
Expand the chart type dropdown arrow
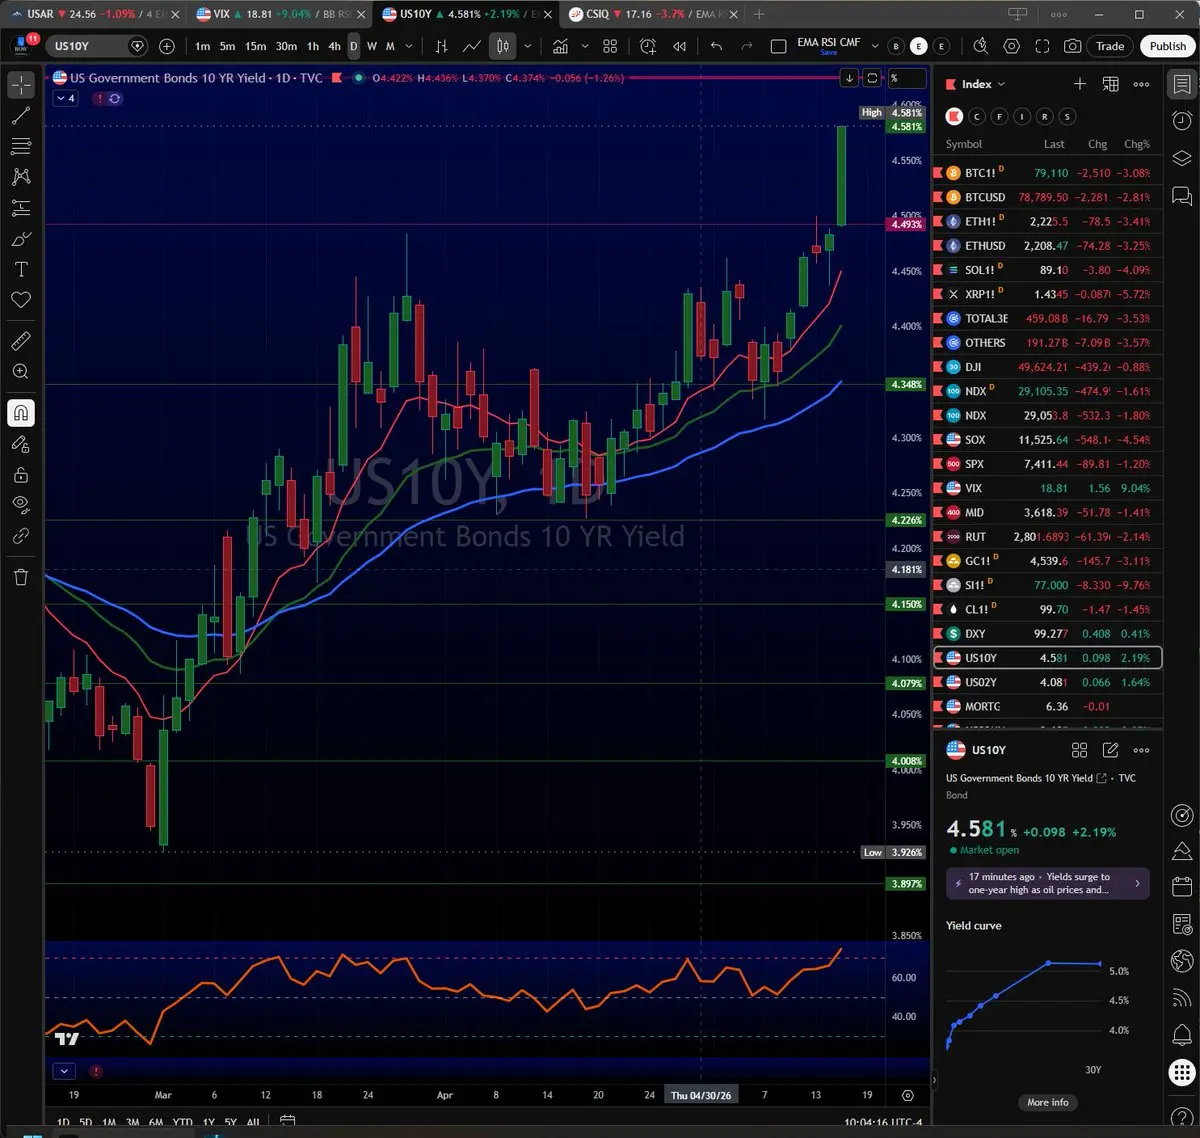(527, 46)
